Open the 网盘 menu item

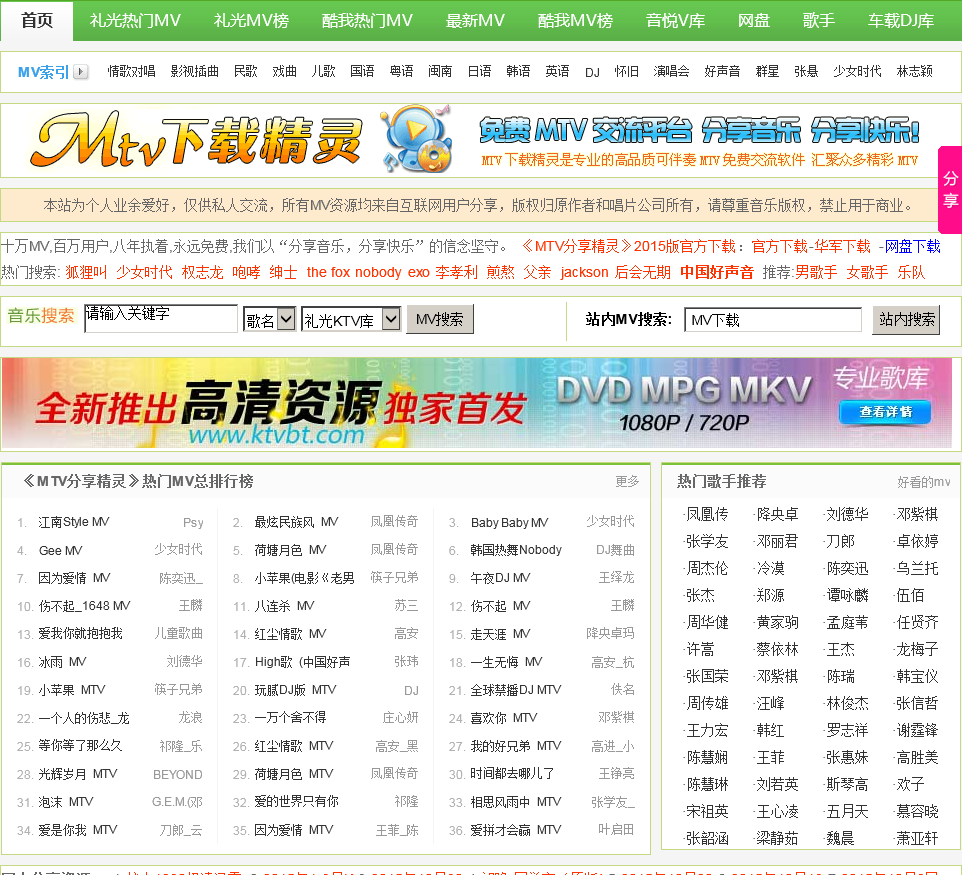(x=753, y=20)
